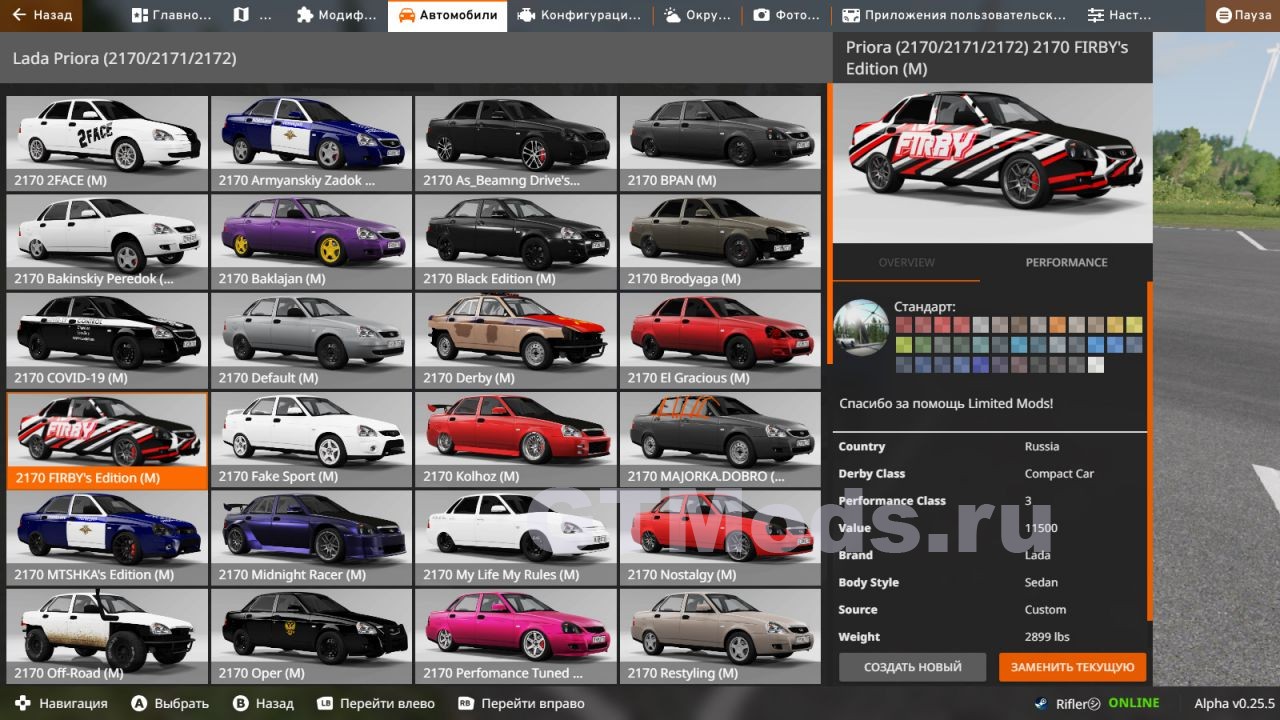Select the 2170 2FACE (M) car

click(107, 143)
